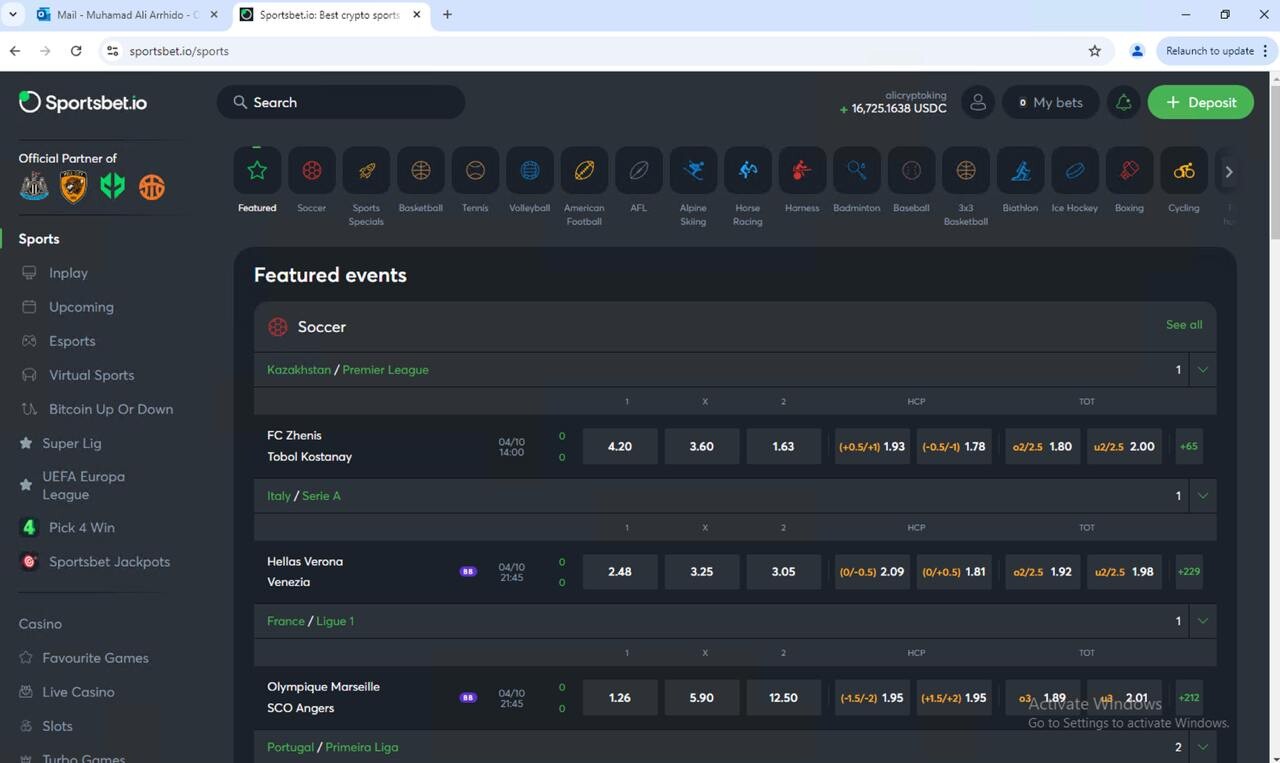1280x763 pixels.
Task: Bet on FC Zhenis win at 4.20
Action: tap(620, 447)
